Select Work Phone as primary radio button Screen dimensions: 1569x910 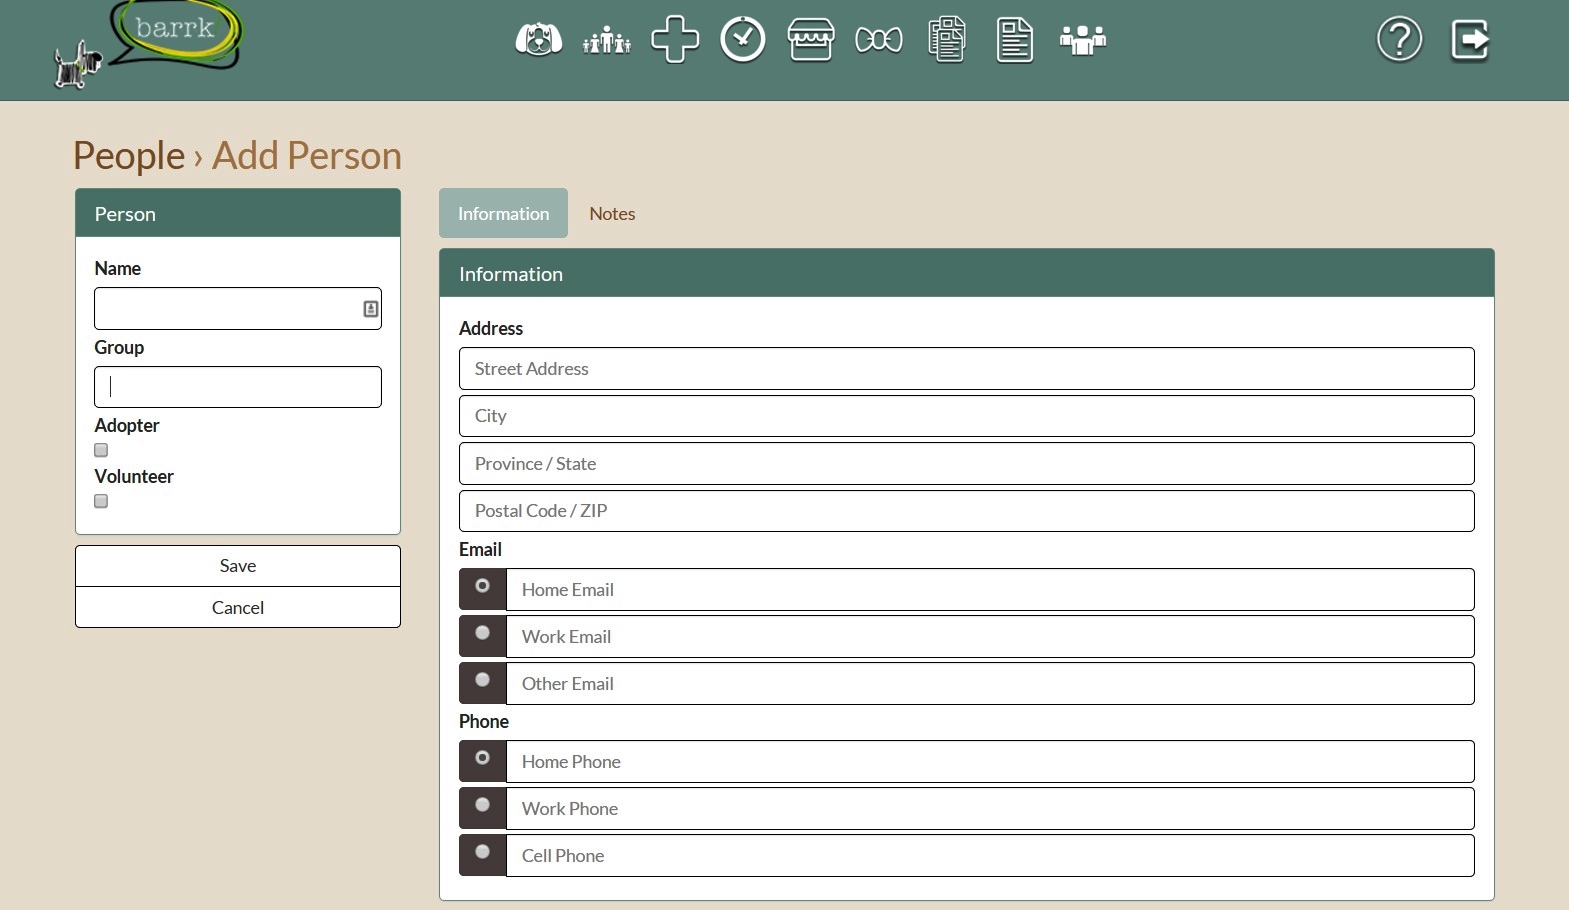(483, 805)
